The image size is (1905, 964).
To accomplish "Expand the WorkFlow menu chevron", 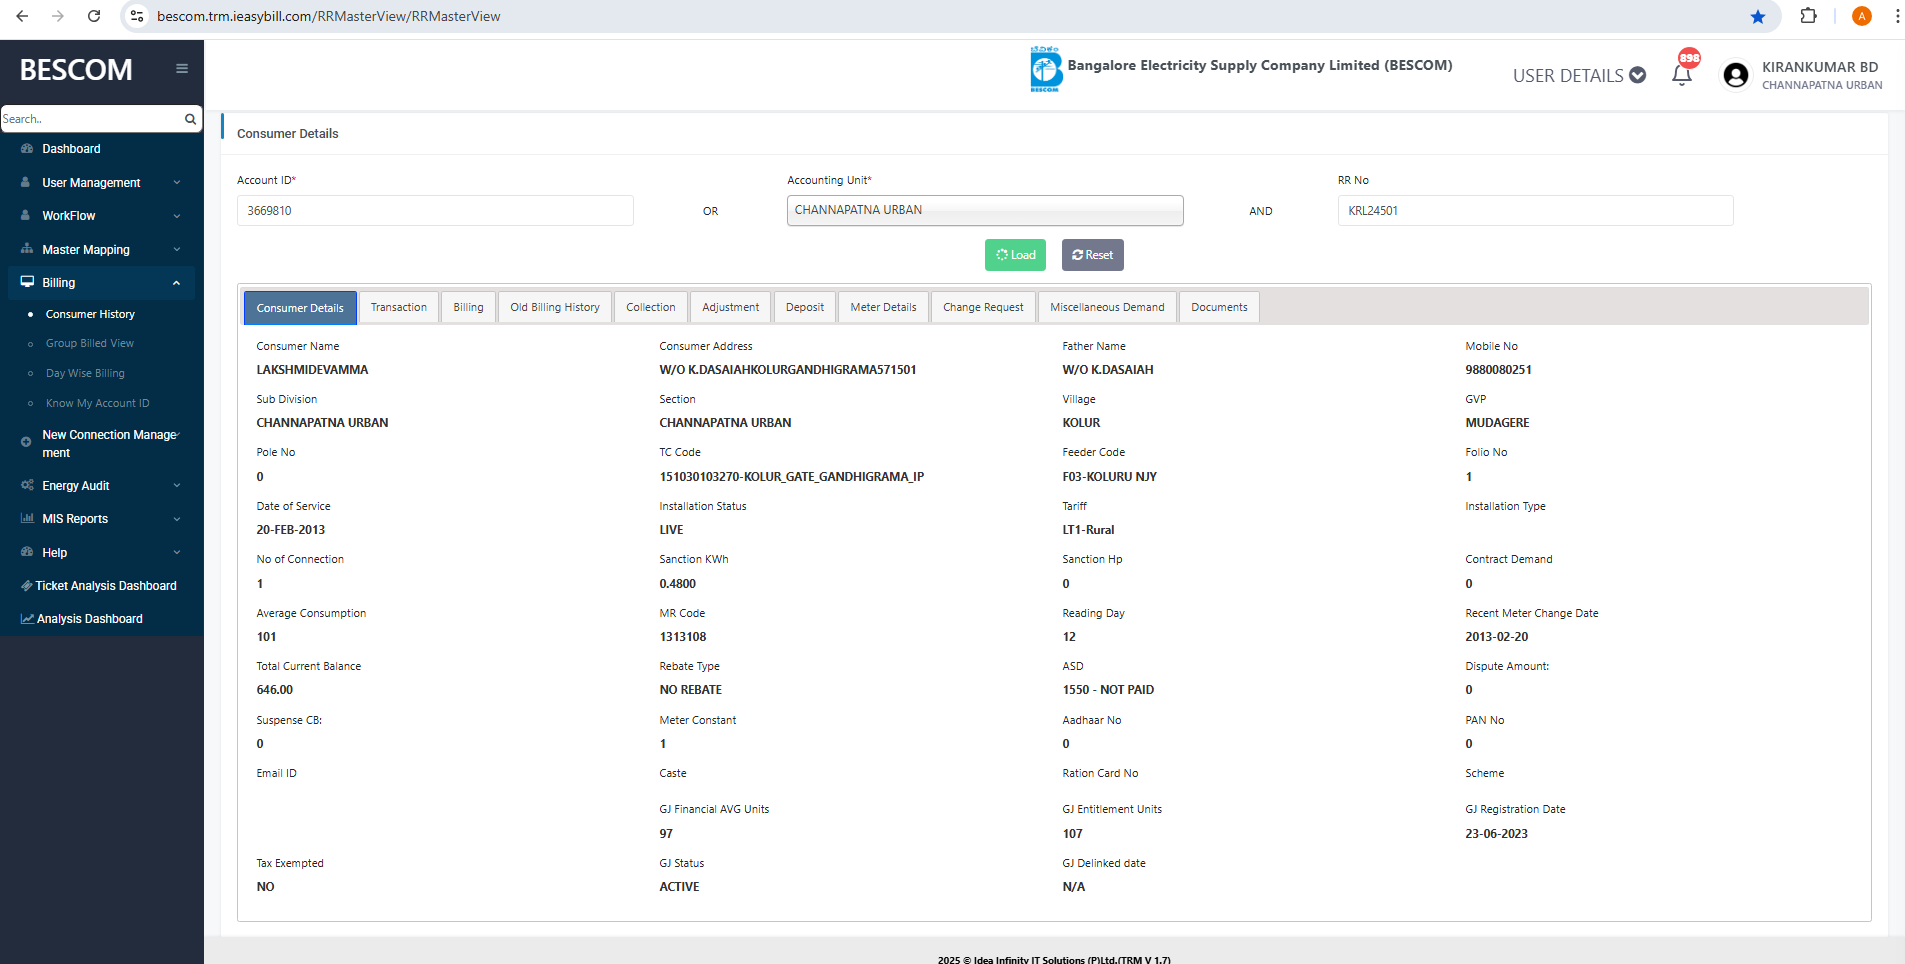I will click(177, 216).
